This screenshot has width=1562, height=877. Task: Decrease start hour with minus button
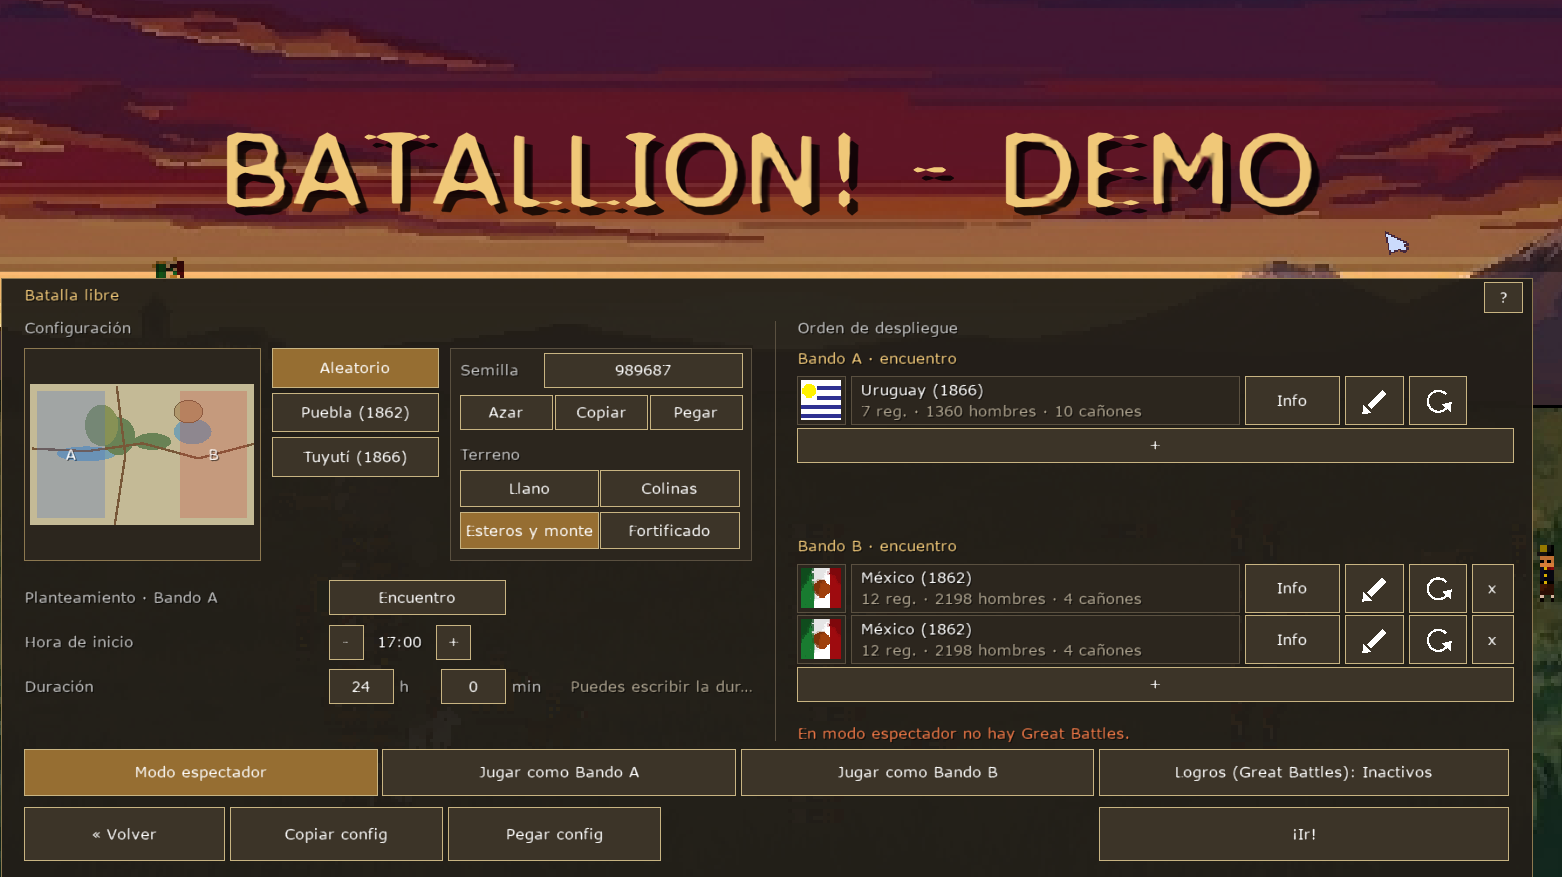[x=346, y=642]
